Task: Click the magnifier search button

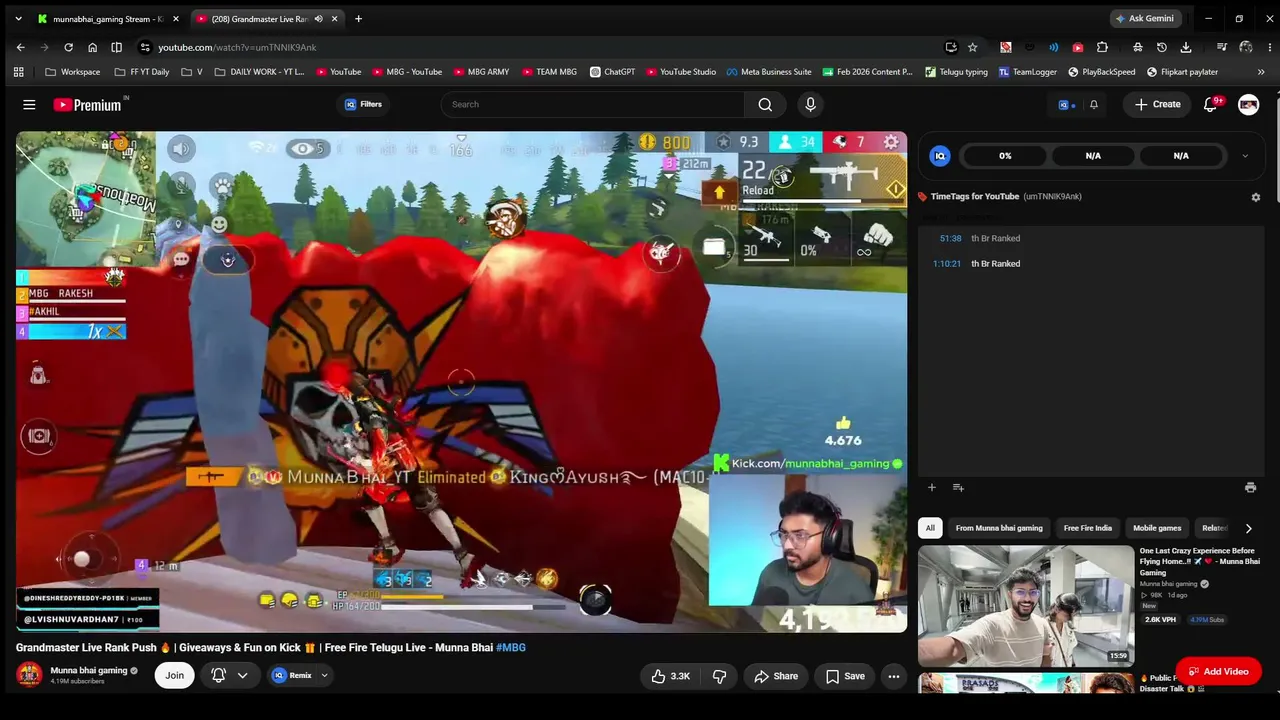Action: tap(765, 104)
